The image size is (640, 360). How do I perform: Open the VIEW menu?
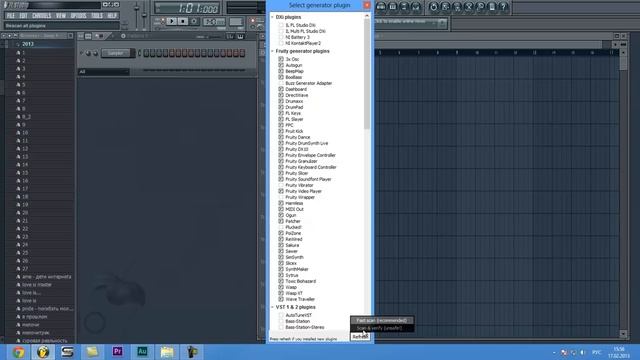coord(61,16)
